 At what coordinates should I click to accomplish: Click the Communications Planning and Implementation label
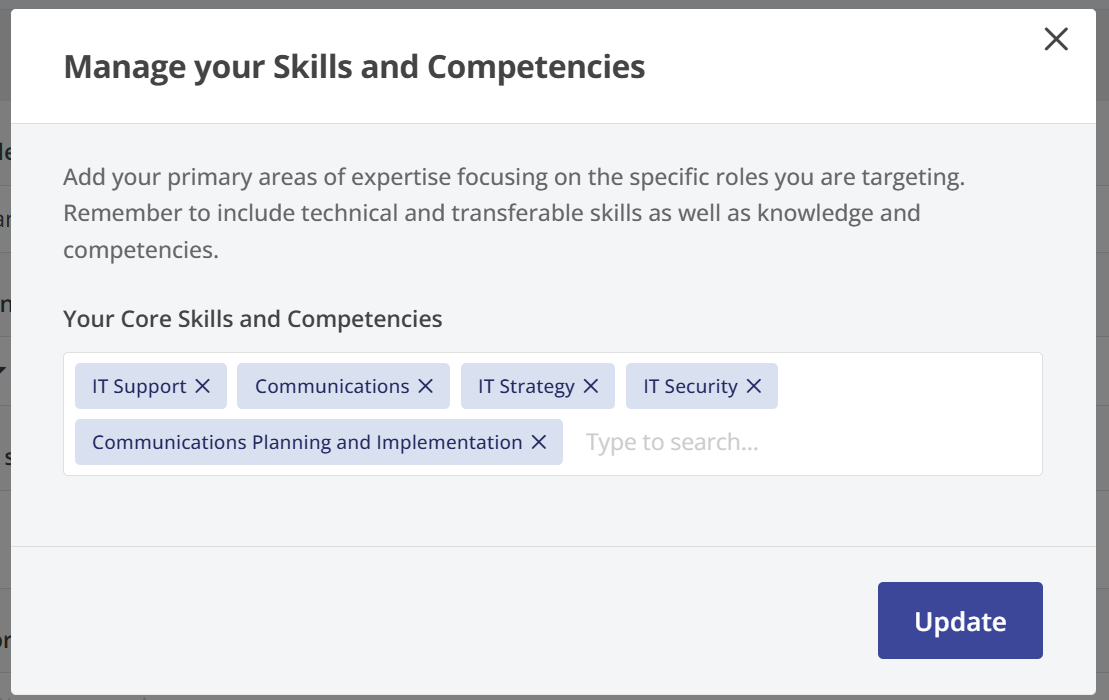(307, 442)
